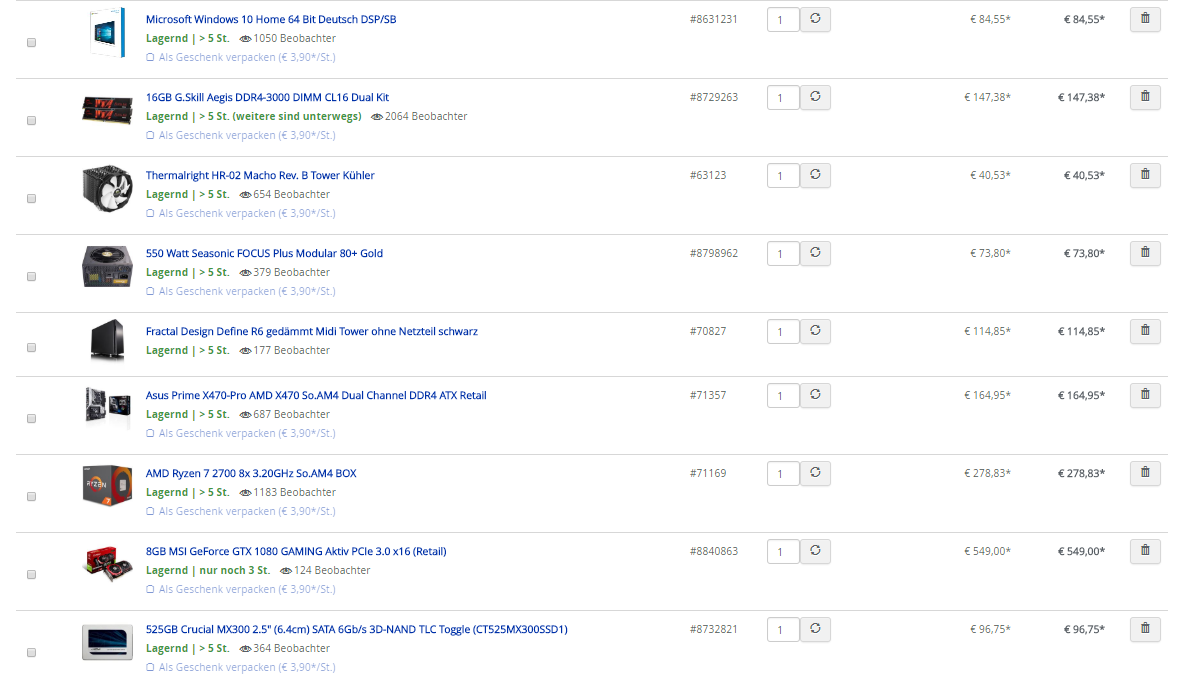Viewport: 1197px width, 688px height.
Task: Click the Thermalright cooler thumbnail
Action: 107,188
